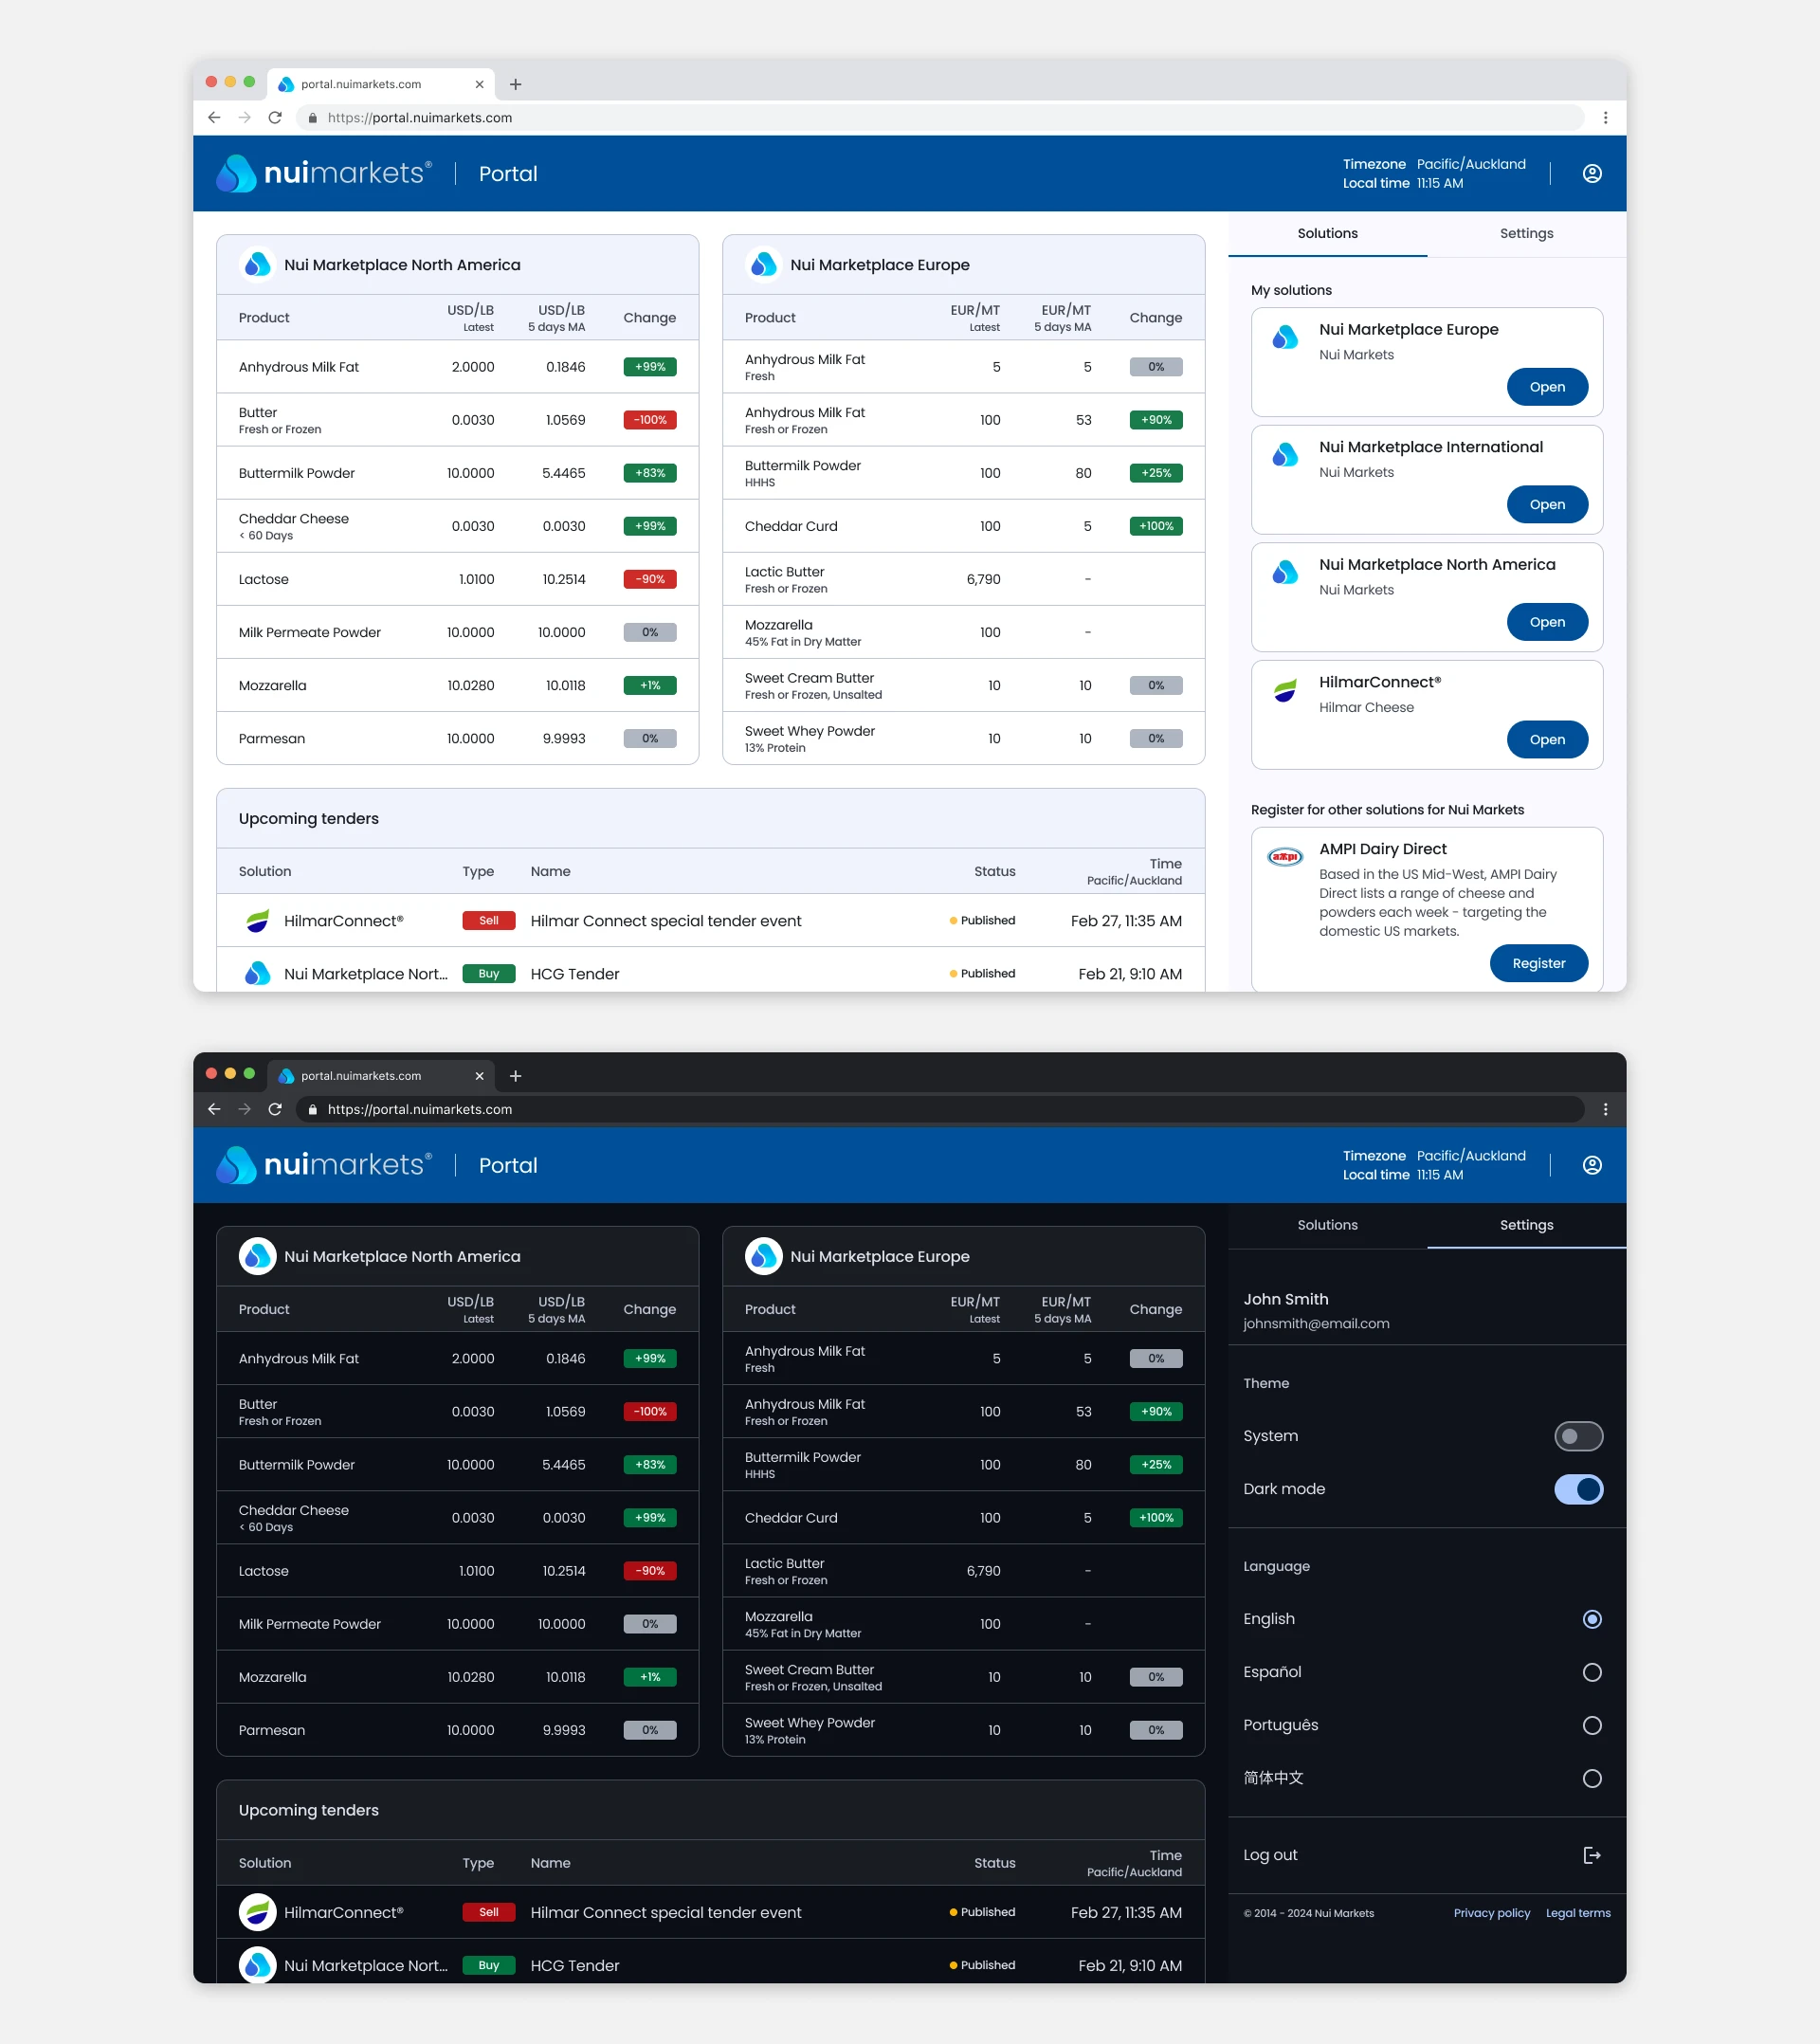Select the 简体中文 language radio button
The image size is (1820, 2044).
point(1592,1778)
